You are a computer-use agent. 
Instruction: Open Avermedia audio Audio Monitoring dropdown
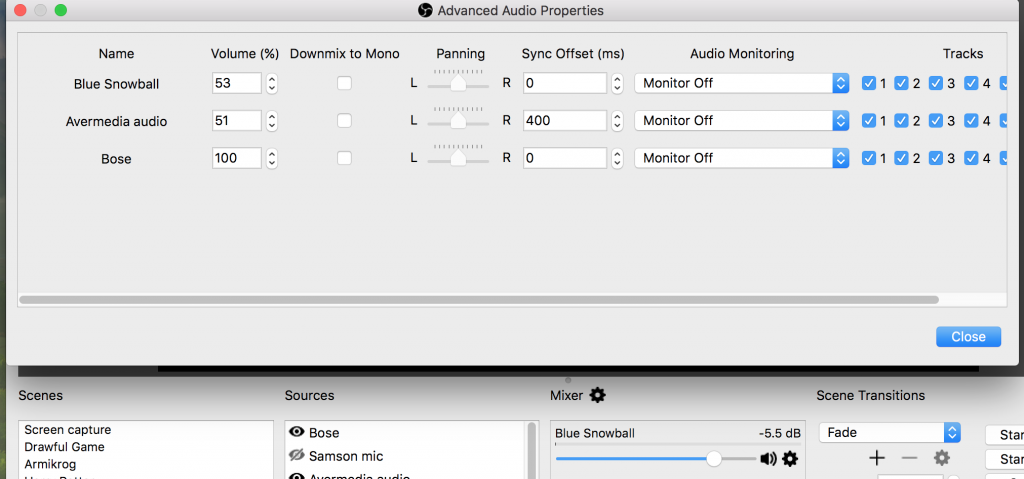[742, 120]
